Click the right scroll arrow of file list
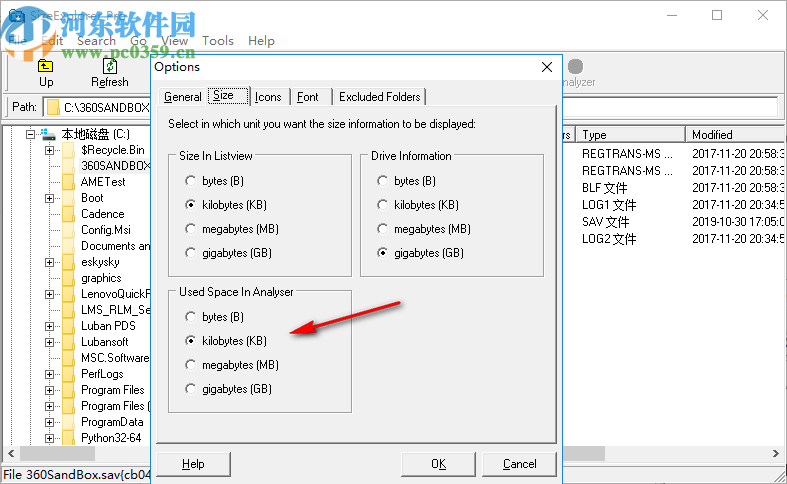 pos(775,453)
